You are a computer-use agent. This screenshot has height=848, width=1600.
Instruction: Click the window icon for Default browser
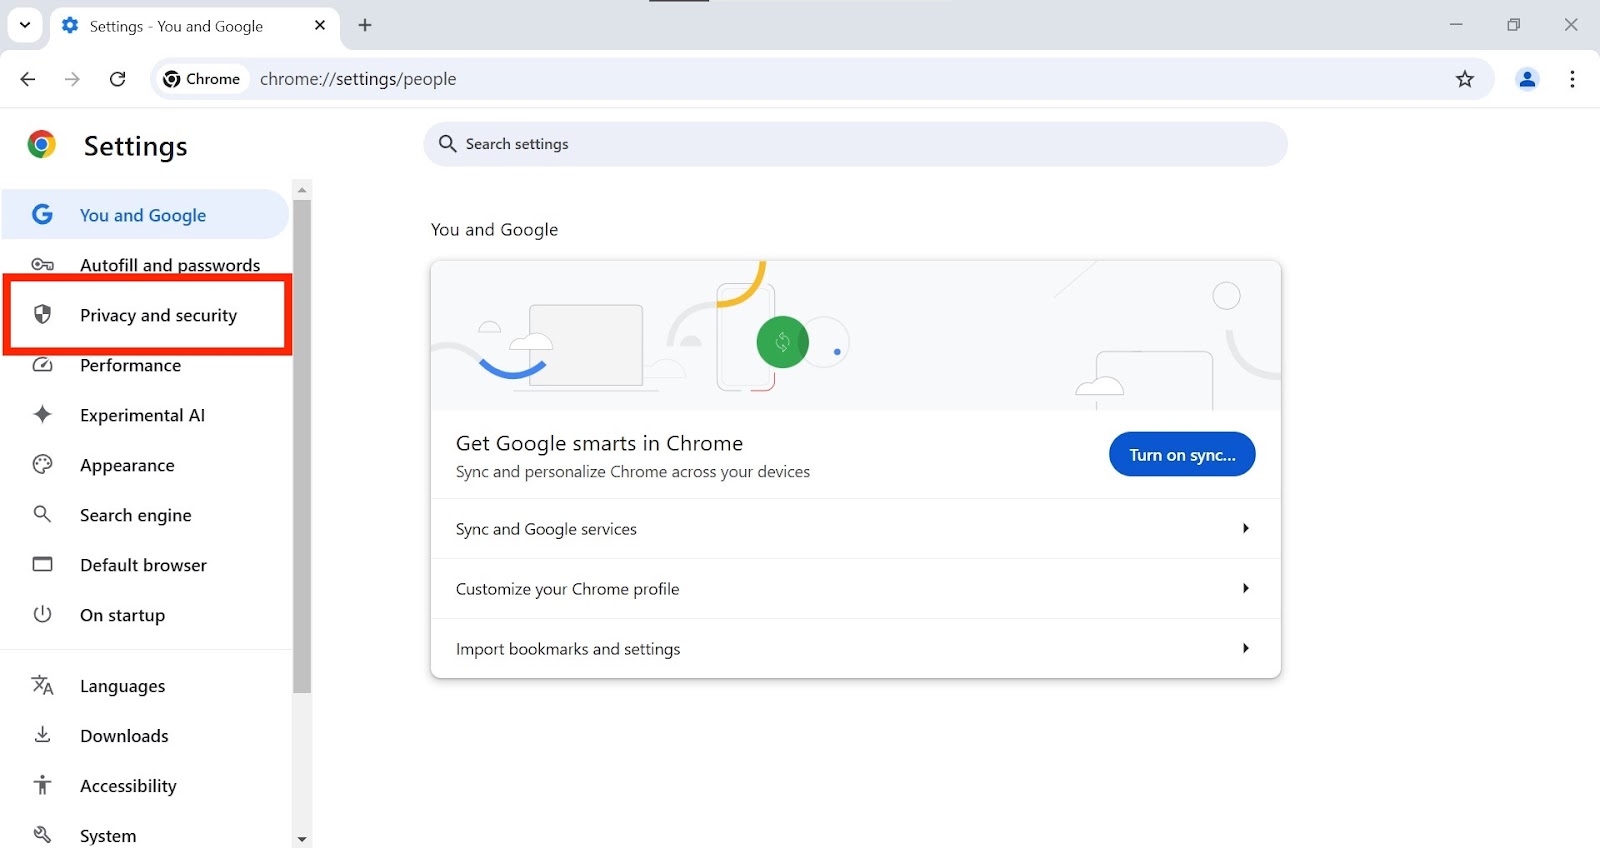click(x=42, y=564)
